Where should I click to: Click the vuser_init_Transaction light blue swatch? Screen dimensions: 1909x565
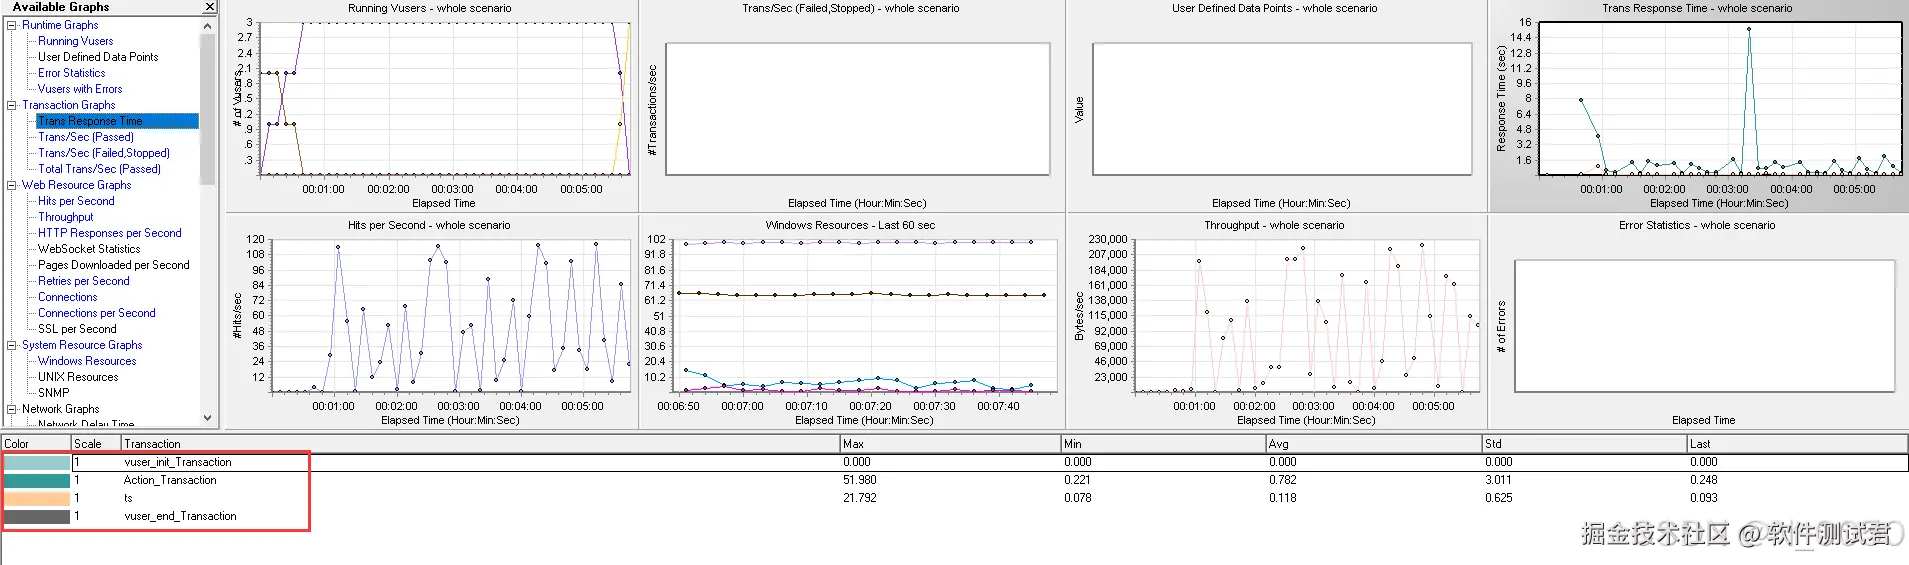coord(37,462)
